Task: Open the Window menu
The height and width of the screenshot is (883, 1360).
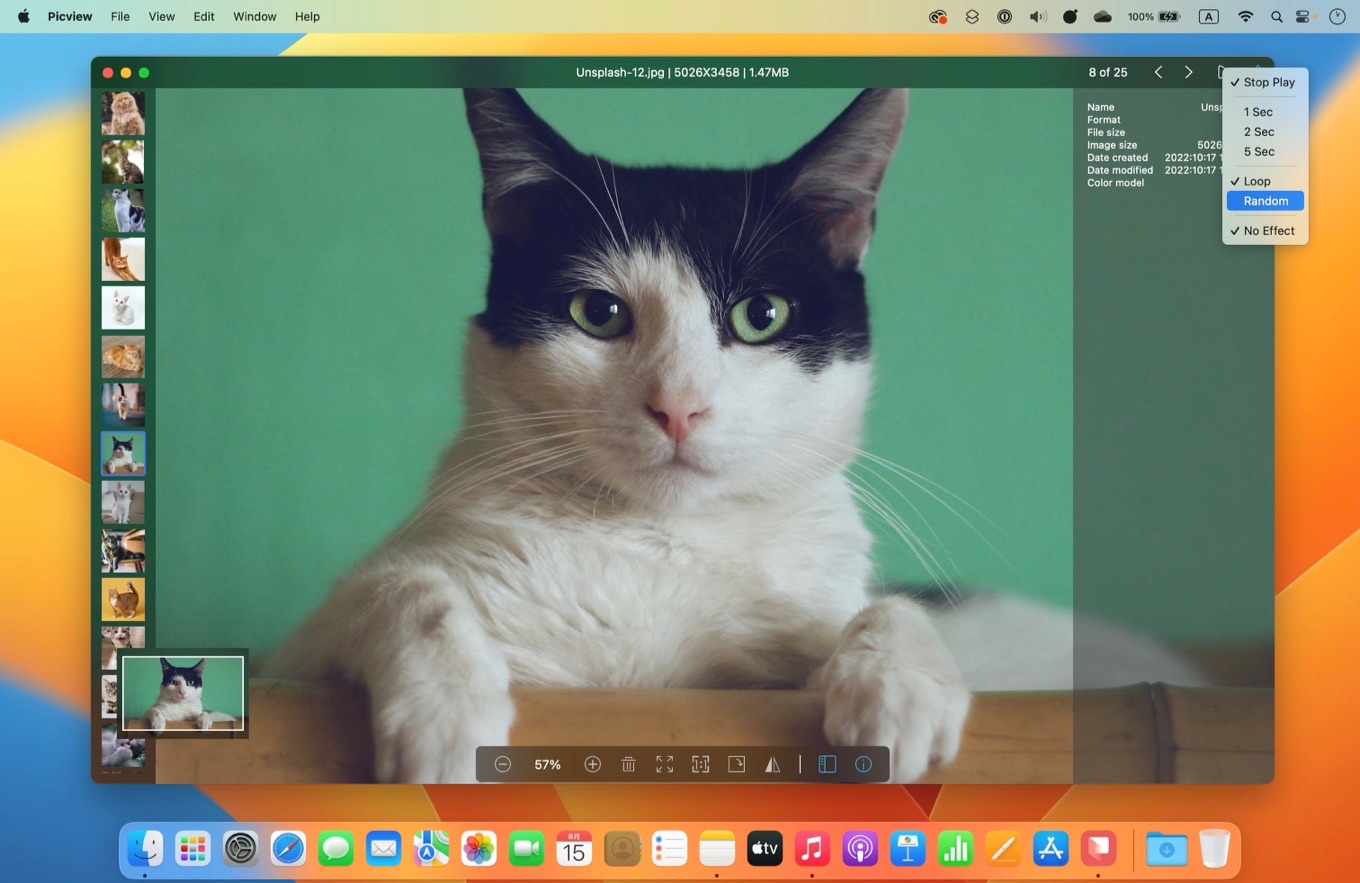Action: 255,16
